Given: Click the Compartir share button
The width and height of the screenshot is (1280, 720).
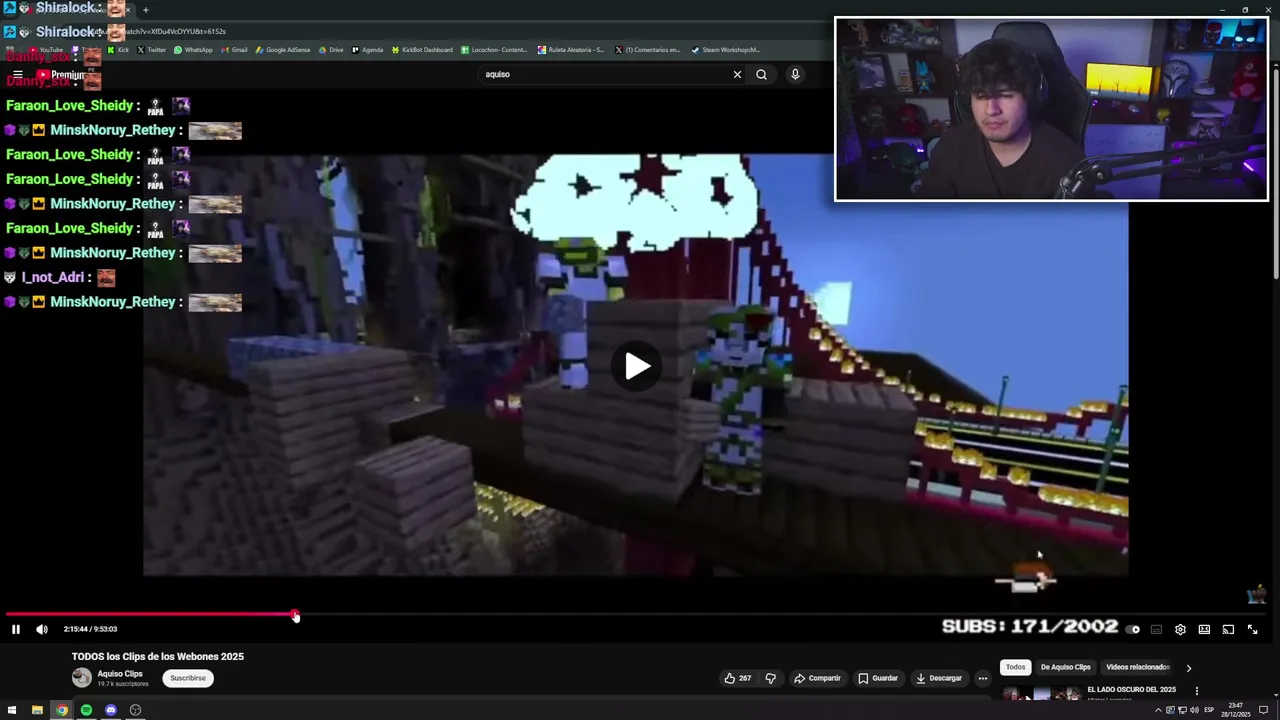Looking at the screenshot, I should click(x=817, y=678).
